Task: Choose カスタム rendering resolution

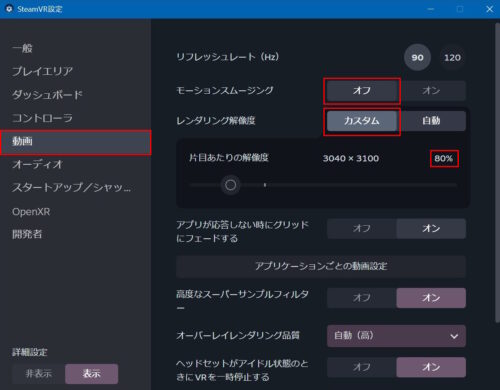Action: coord(362,121)
